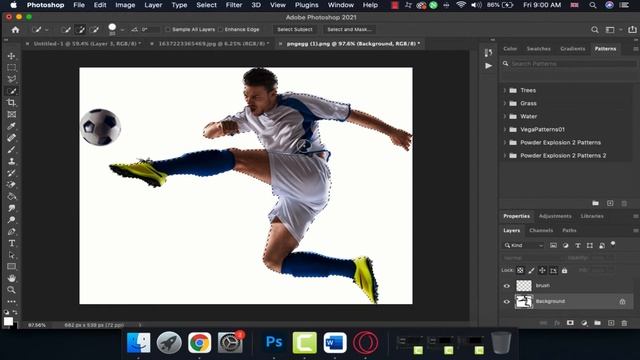
Task: Create new adjustment layer from Layers panel
Action: tap(584, 323)
